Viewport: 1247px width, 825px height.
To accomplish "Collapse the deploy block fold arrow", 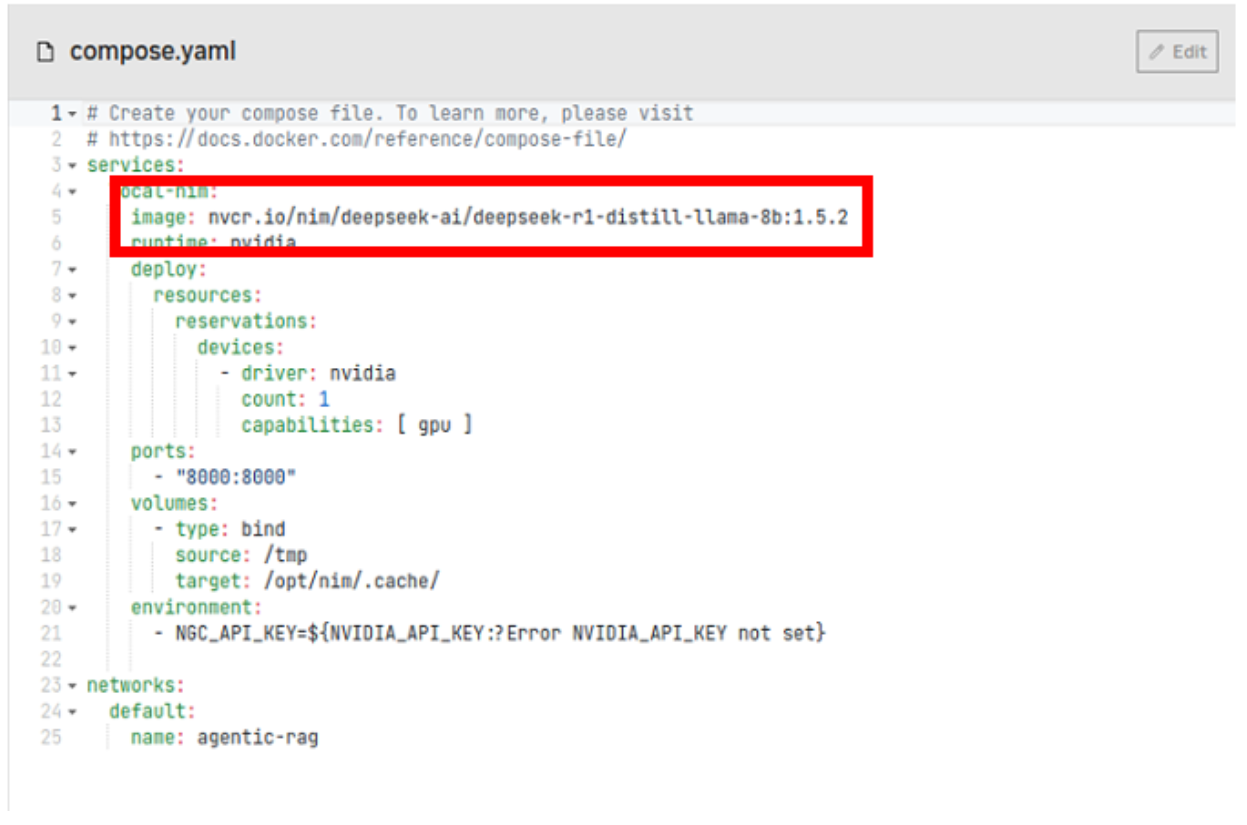I will click(x=72, y=269).
